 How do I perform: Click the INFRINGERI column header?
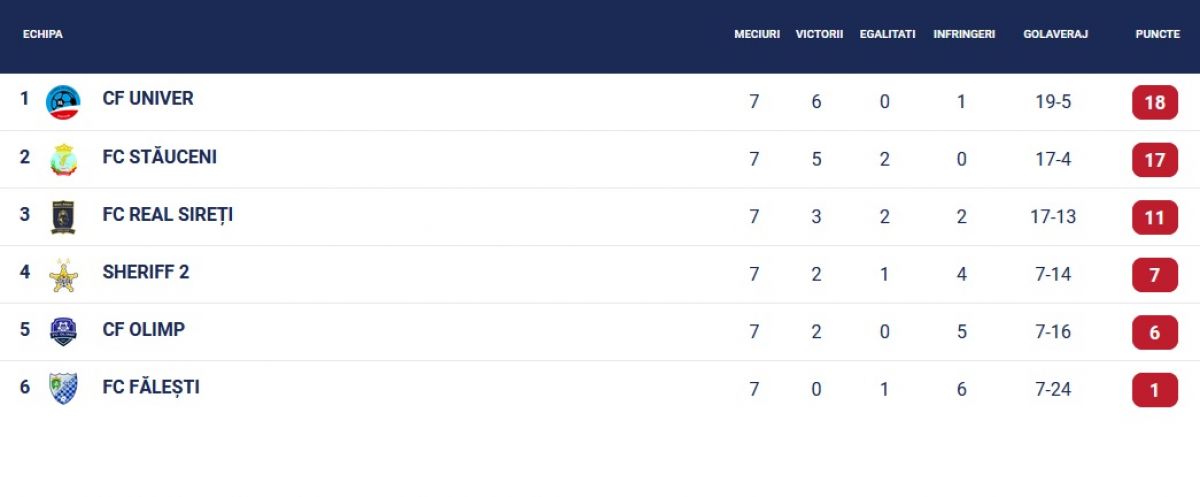pyautogui.click(x=964, y=34)
